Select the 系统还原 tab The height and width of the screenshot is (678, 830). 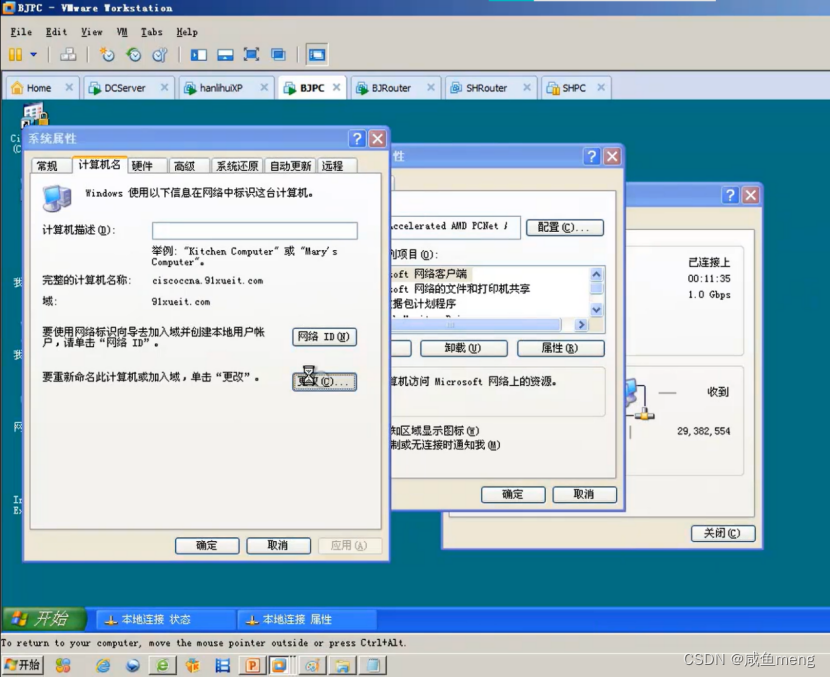[237, 166]
